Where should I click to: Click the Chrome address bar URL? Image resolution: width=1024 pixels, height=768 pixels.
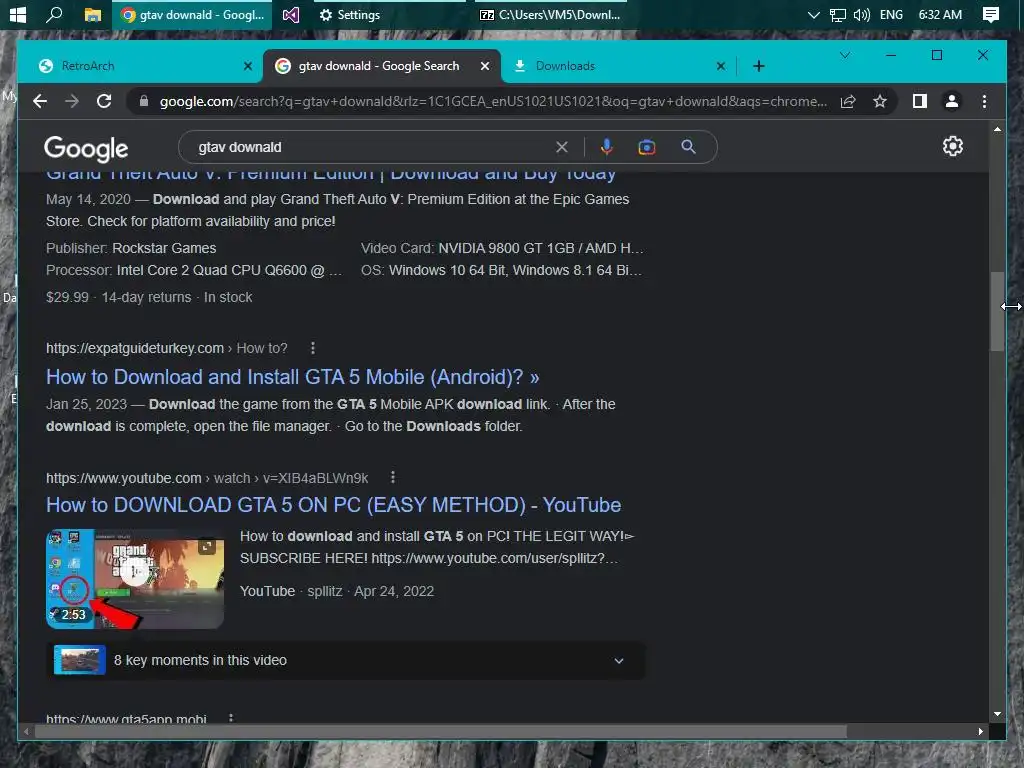493,101
